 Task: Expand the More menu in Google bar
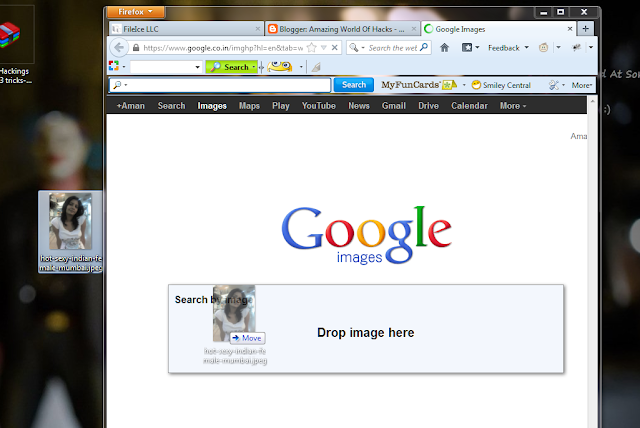pyautogui.click(x=513, y=106)
